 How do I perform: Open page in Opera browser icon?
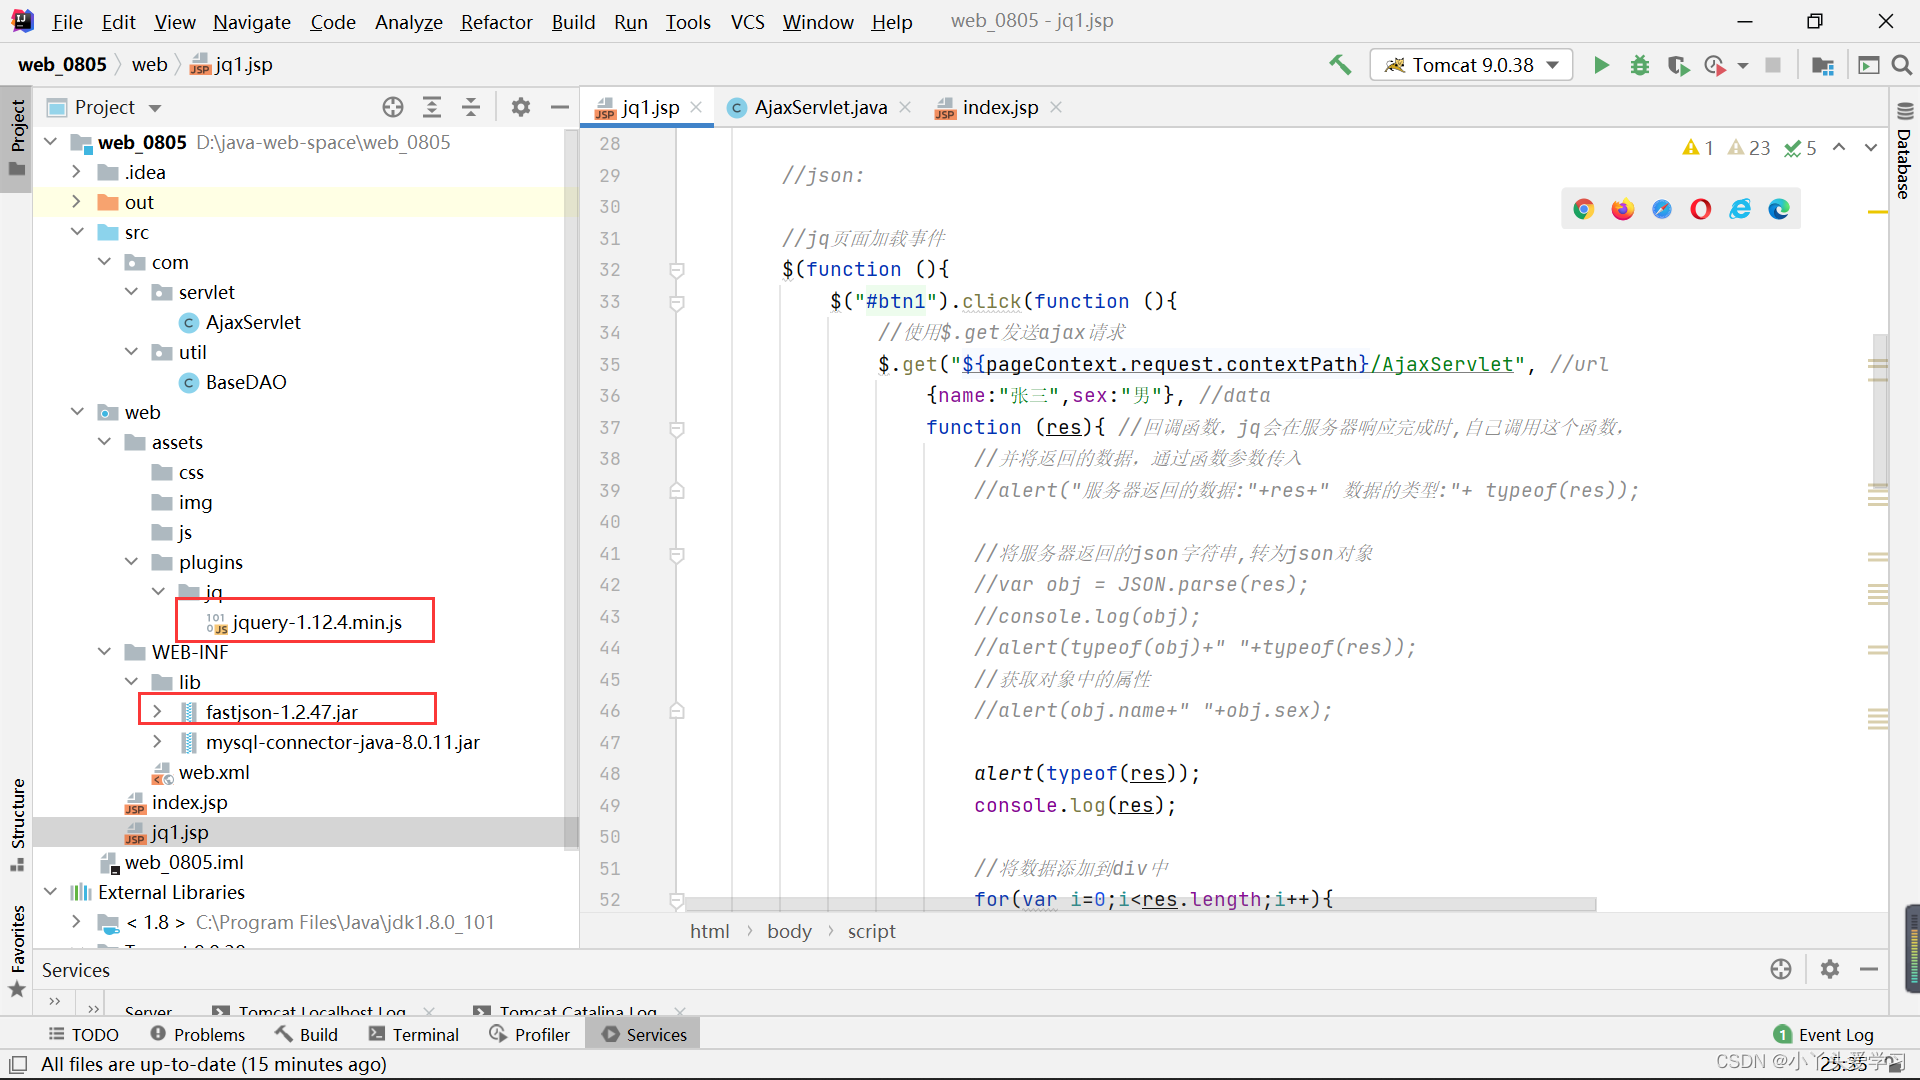point(1700,209)
